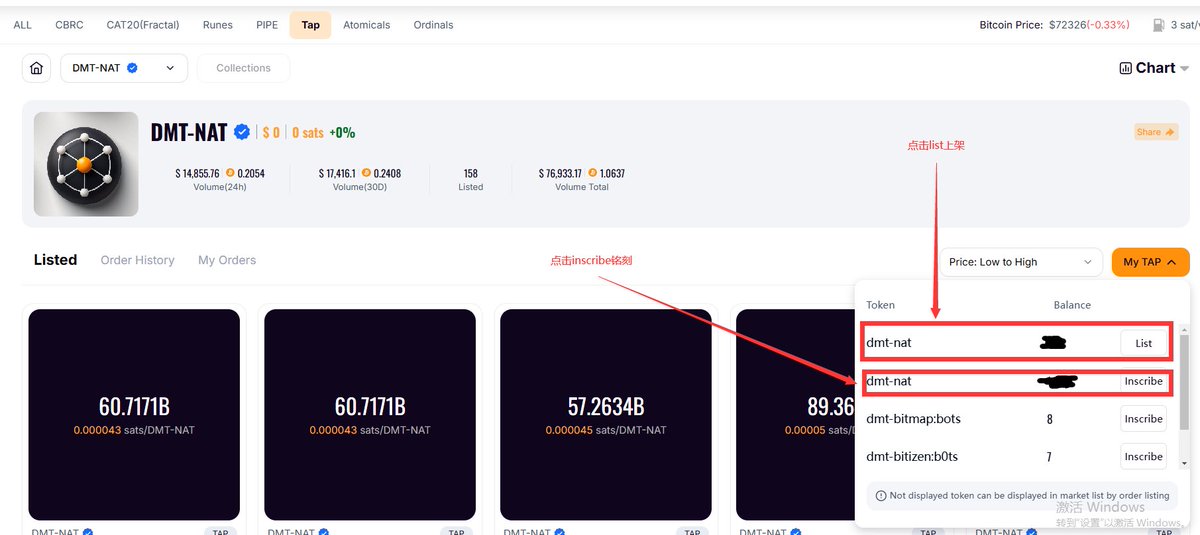Image resolution: width=1200 pixels, height=535 pixels.
Task: Select the Tap tab
Action: [x=311, y=25]
